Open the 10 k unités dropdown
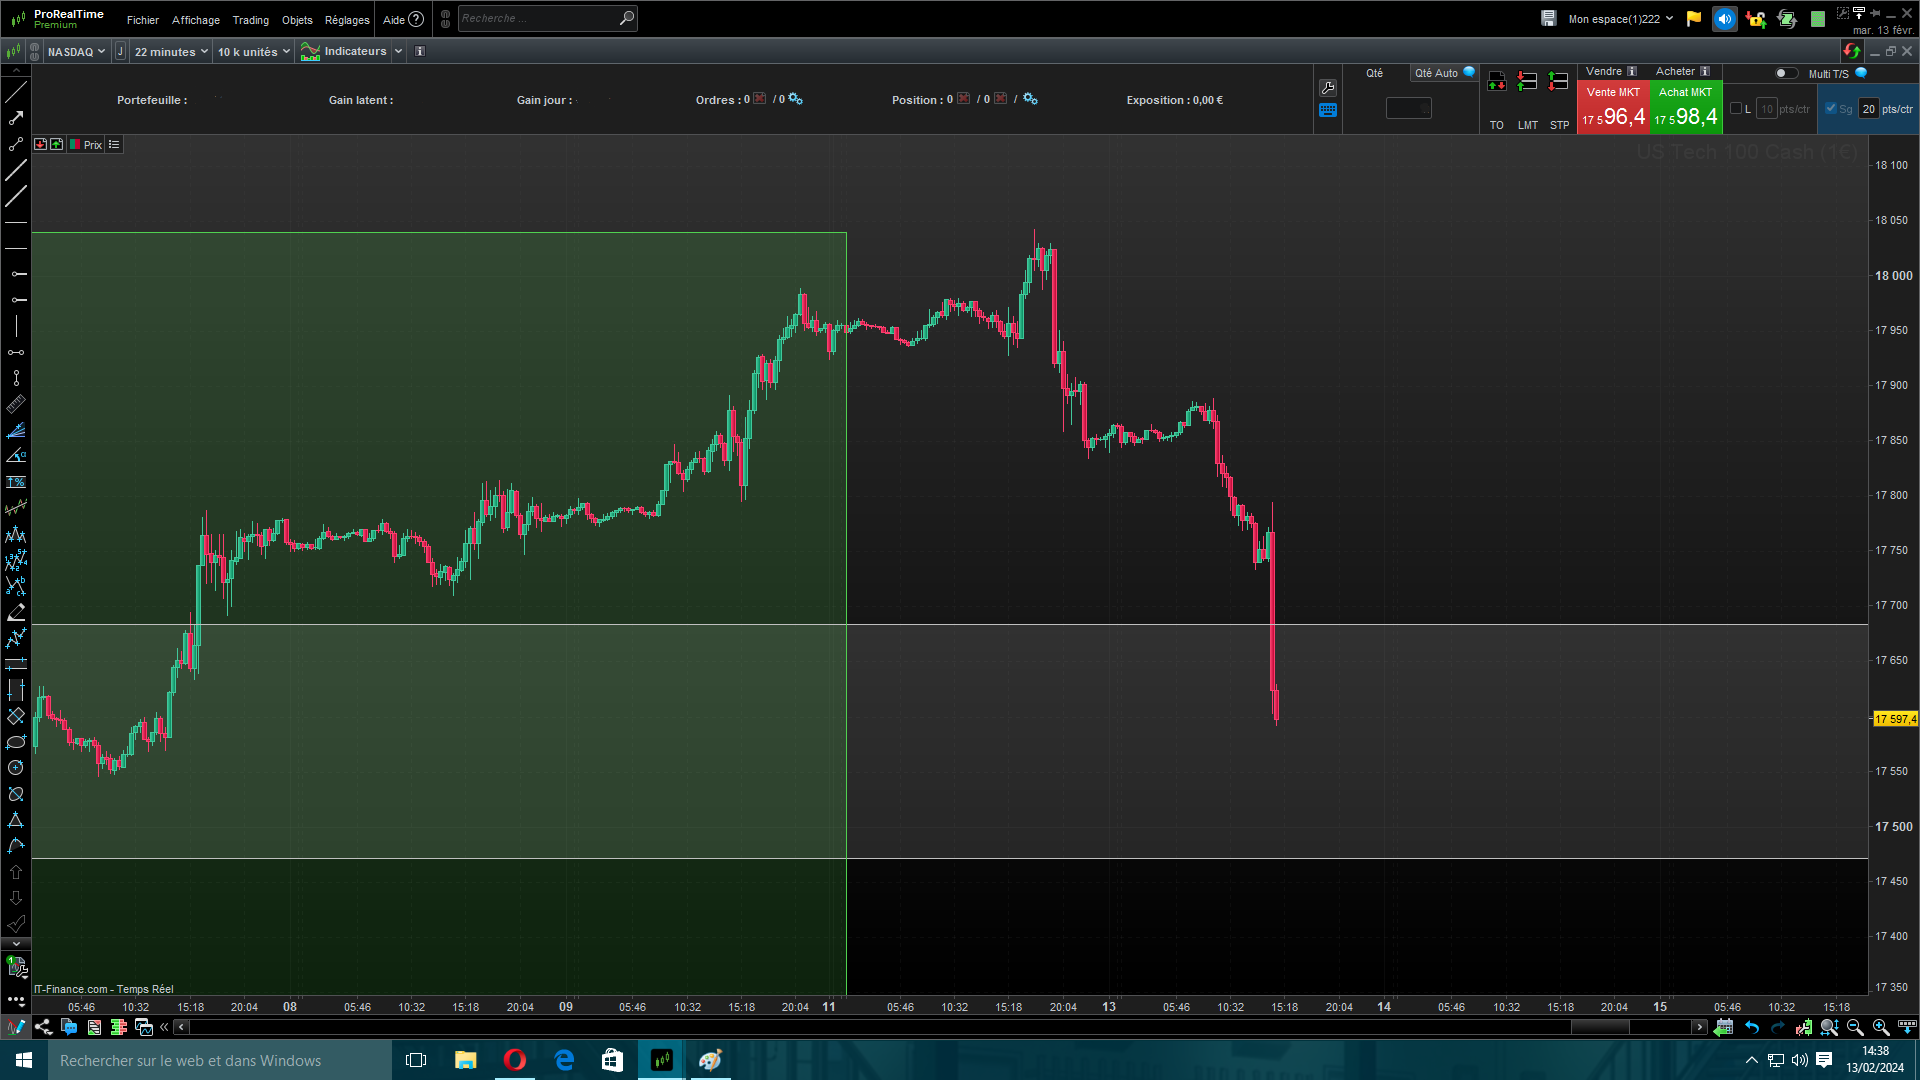The height and width of the screenshot is (1080, 1920). pyautogui.click(x=254, y=52)
